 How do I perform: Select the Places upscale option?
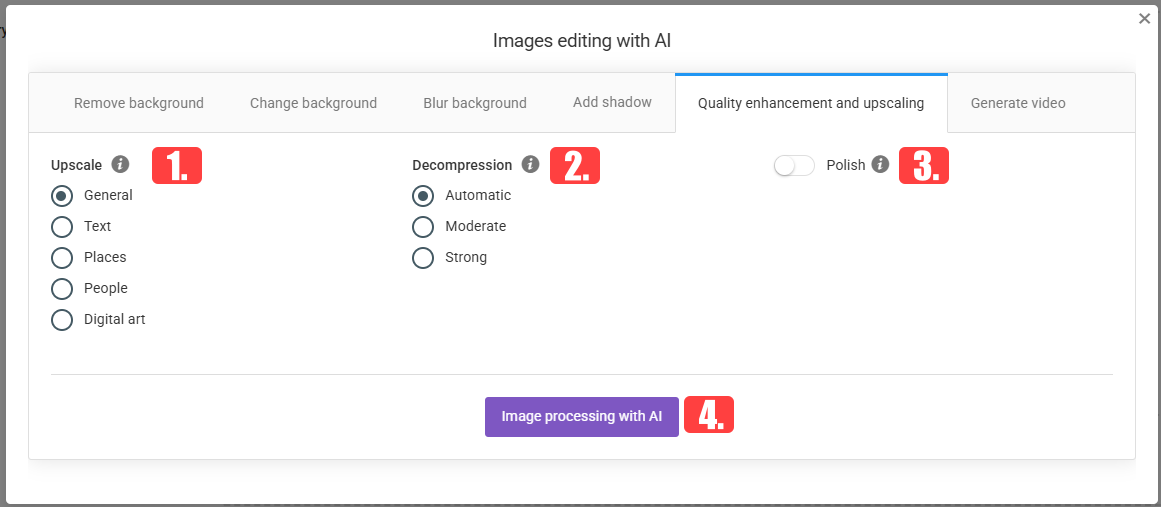click(62, 258)
